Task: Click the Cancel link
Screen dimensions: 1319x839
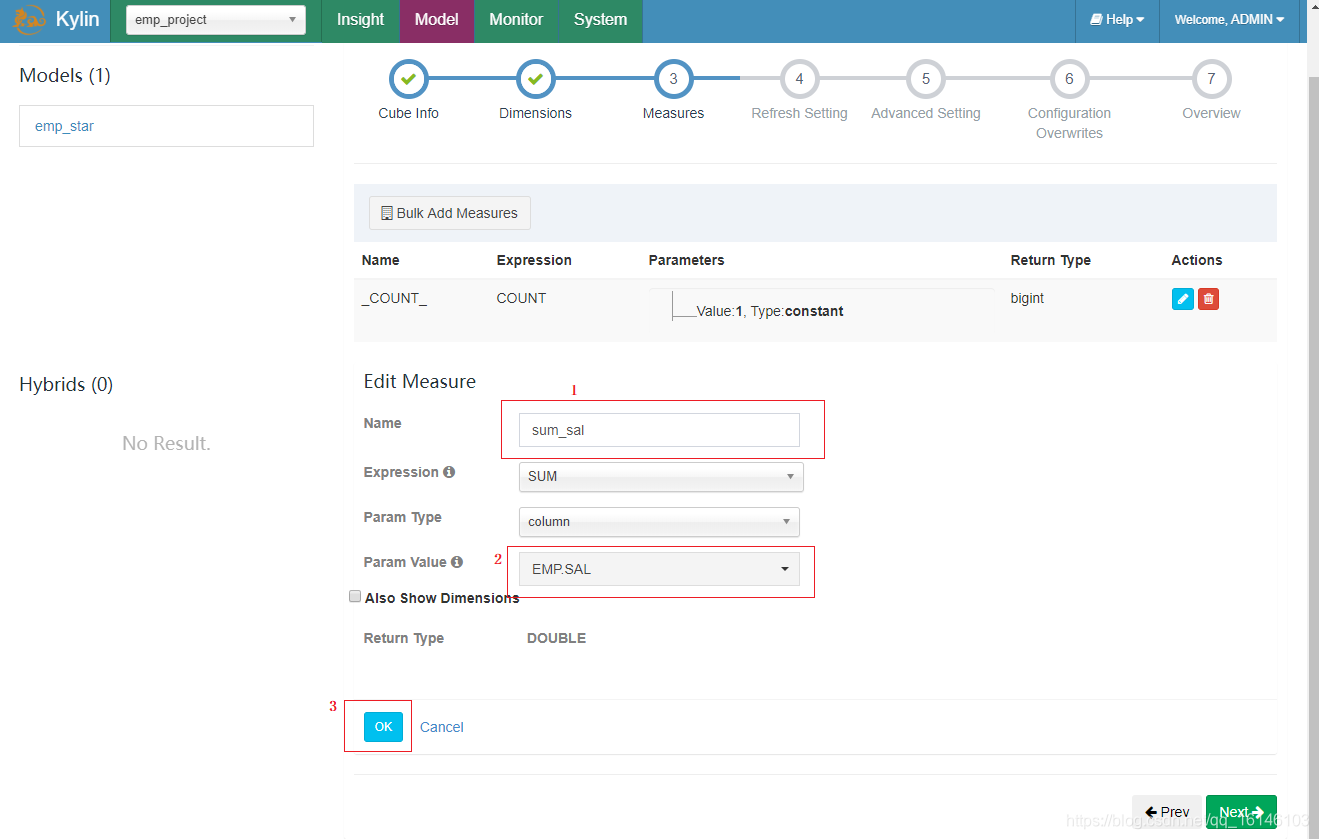Action: 442,727
